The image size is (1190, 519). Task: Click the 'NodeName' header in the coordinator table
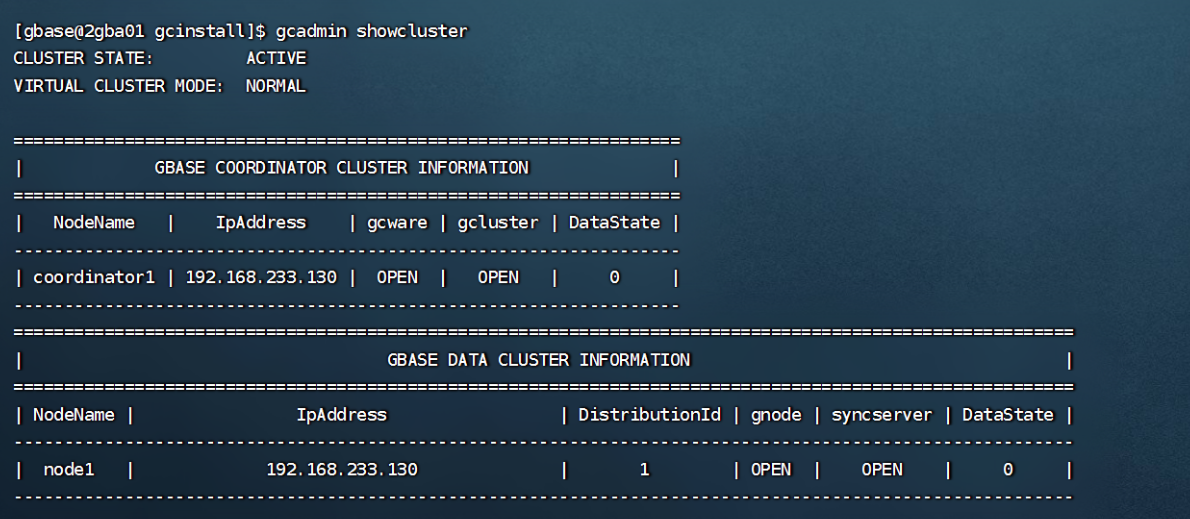point(94,222)
